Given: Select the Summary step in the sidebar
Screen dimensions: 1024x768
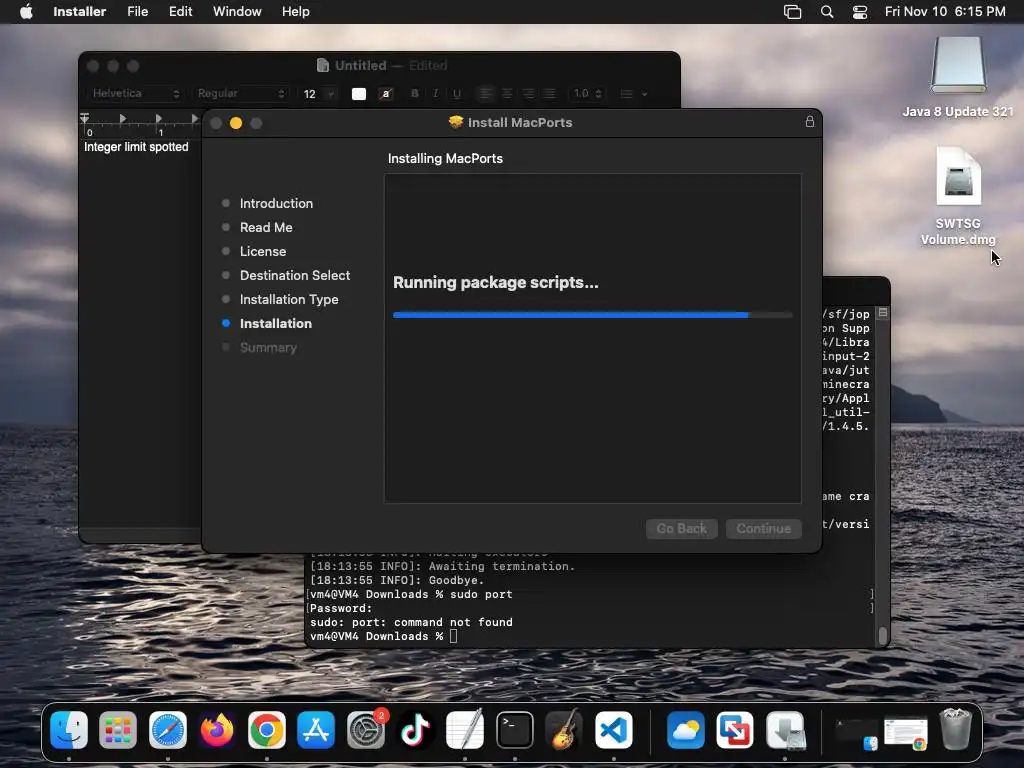Looking at the screenshot, I should [x=268, y=348].
